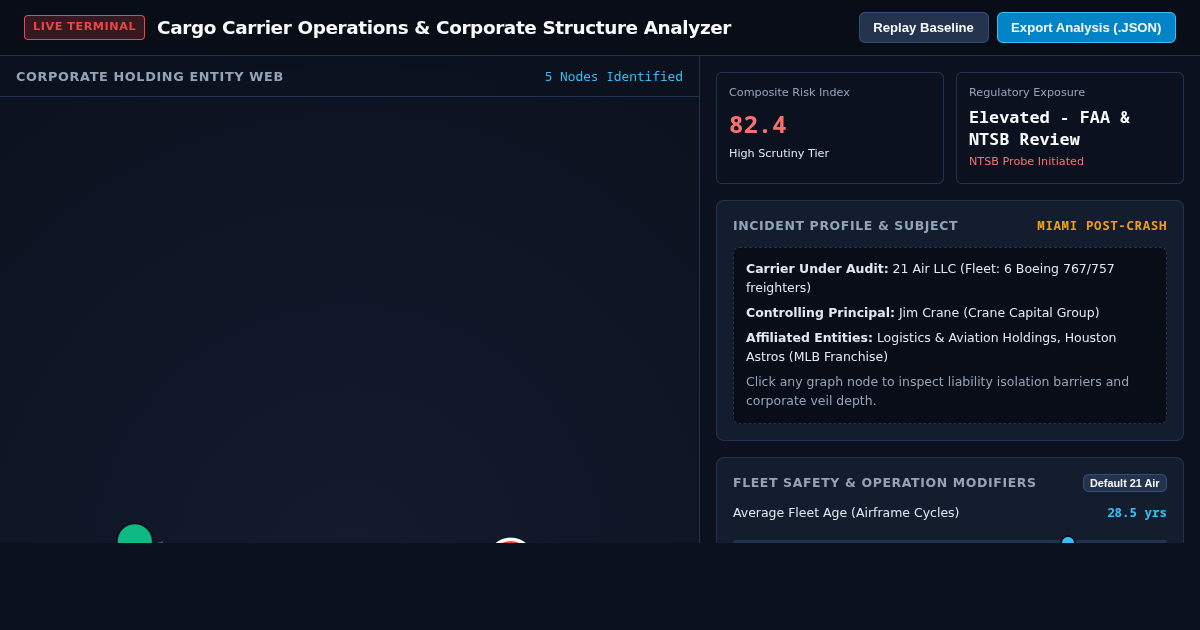Click the Composite Risk Index label
The image size is (1200, 630).
tap(789, 93)
